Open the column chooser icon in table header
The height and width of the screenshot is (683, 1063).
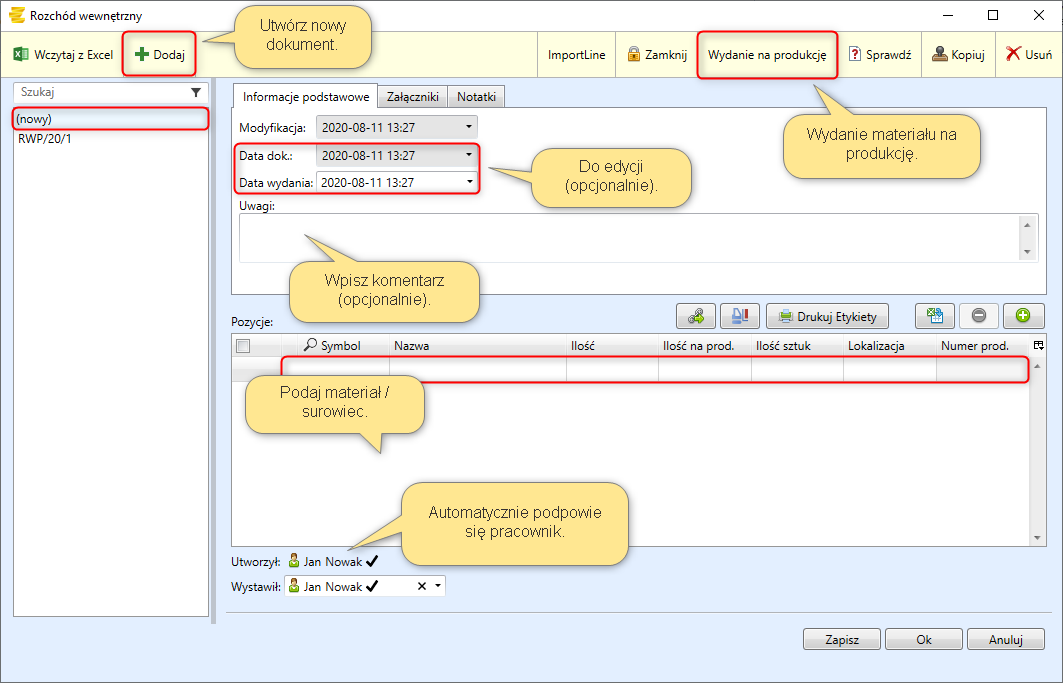pyautogui.click(x=1038, y=345)
